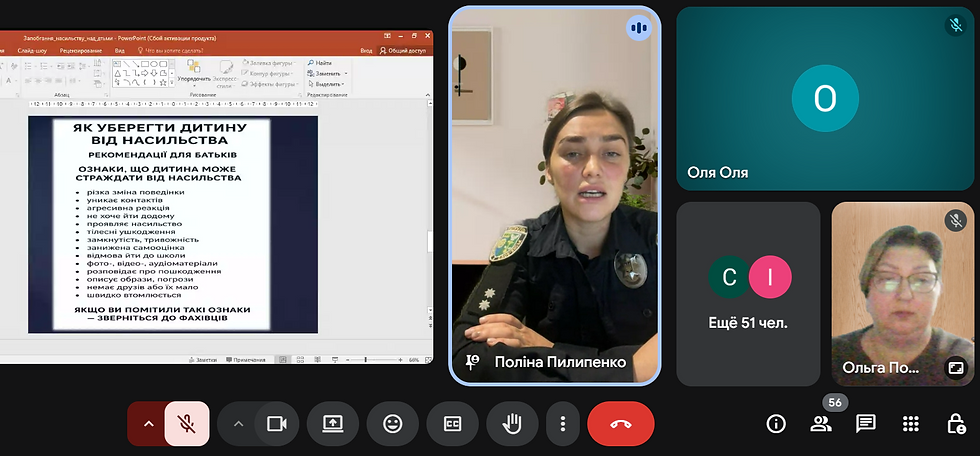980x456 pixels.
Task: Open meeting details info icon
Action: pyautogui.click(x=776, y=424)
